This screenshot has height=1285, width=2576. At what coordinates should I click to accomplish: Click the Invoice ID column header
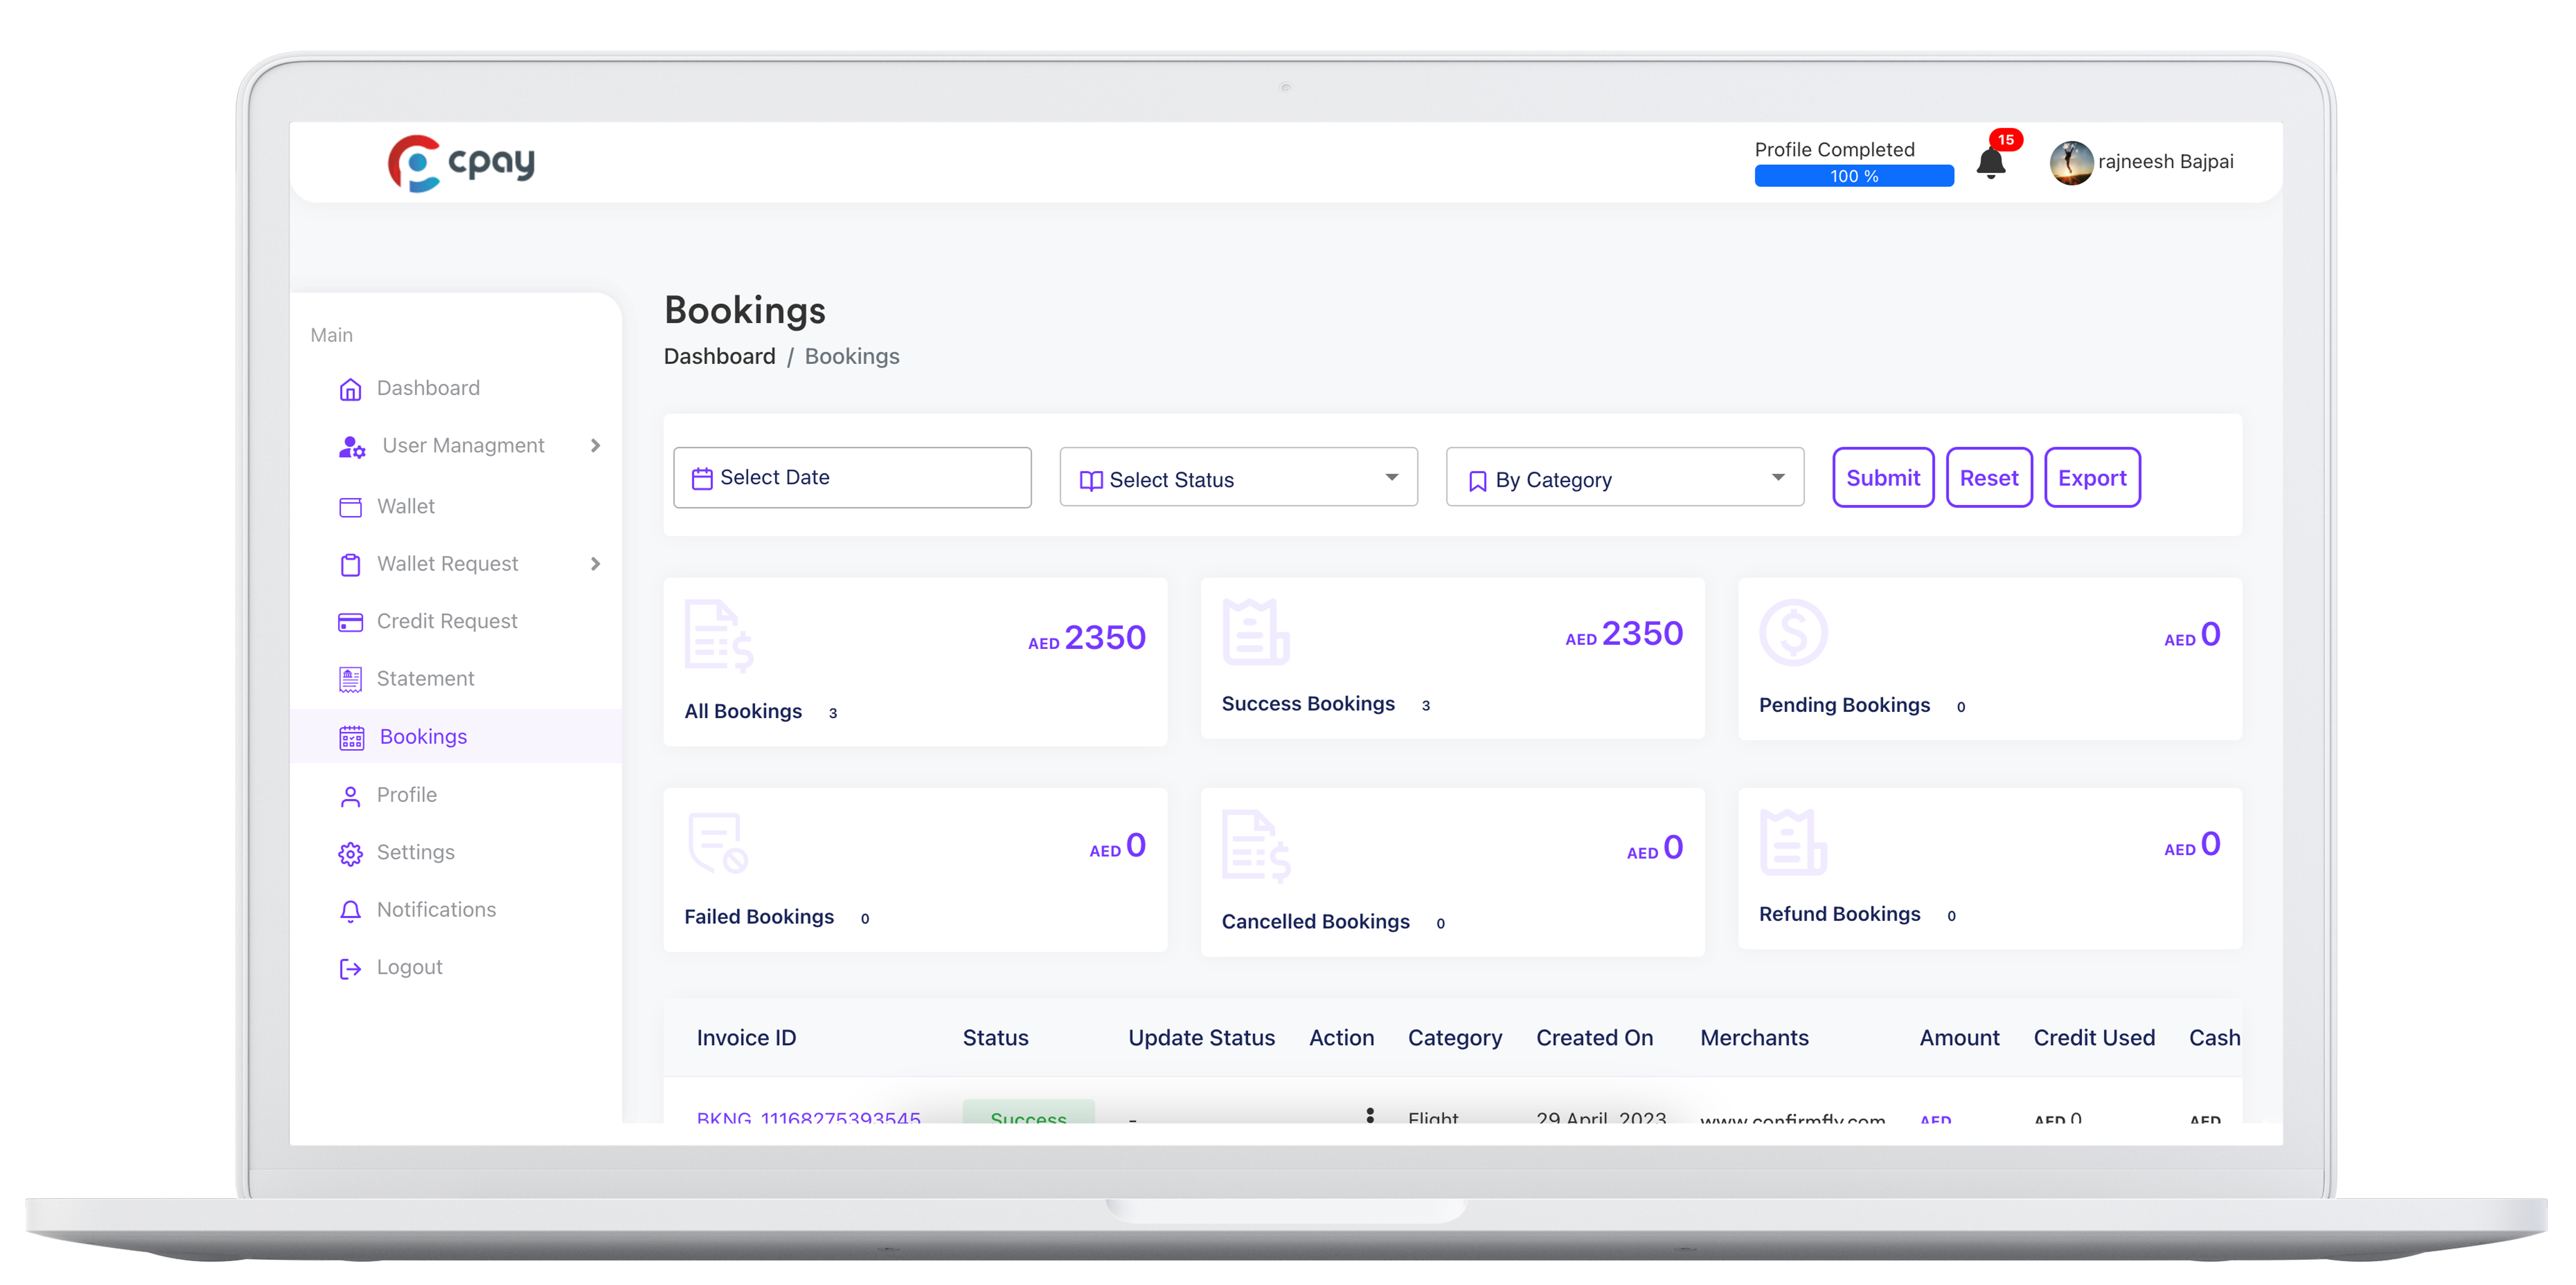747,1039
